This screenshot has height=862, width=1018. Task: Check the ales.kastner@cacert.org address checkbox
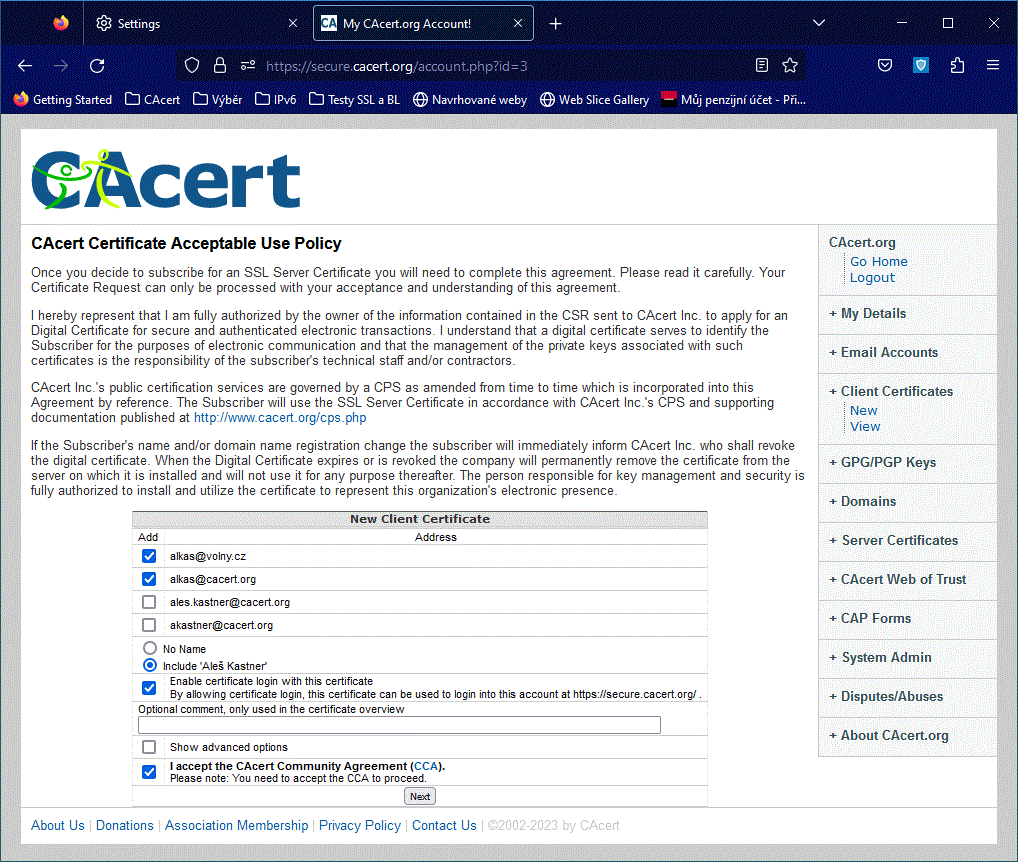149,602
